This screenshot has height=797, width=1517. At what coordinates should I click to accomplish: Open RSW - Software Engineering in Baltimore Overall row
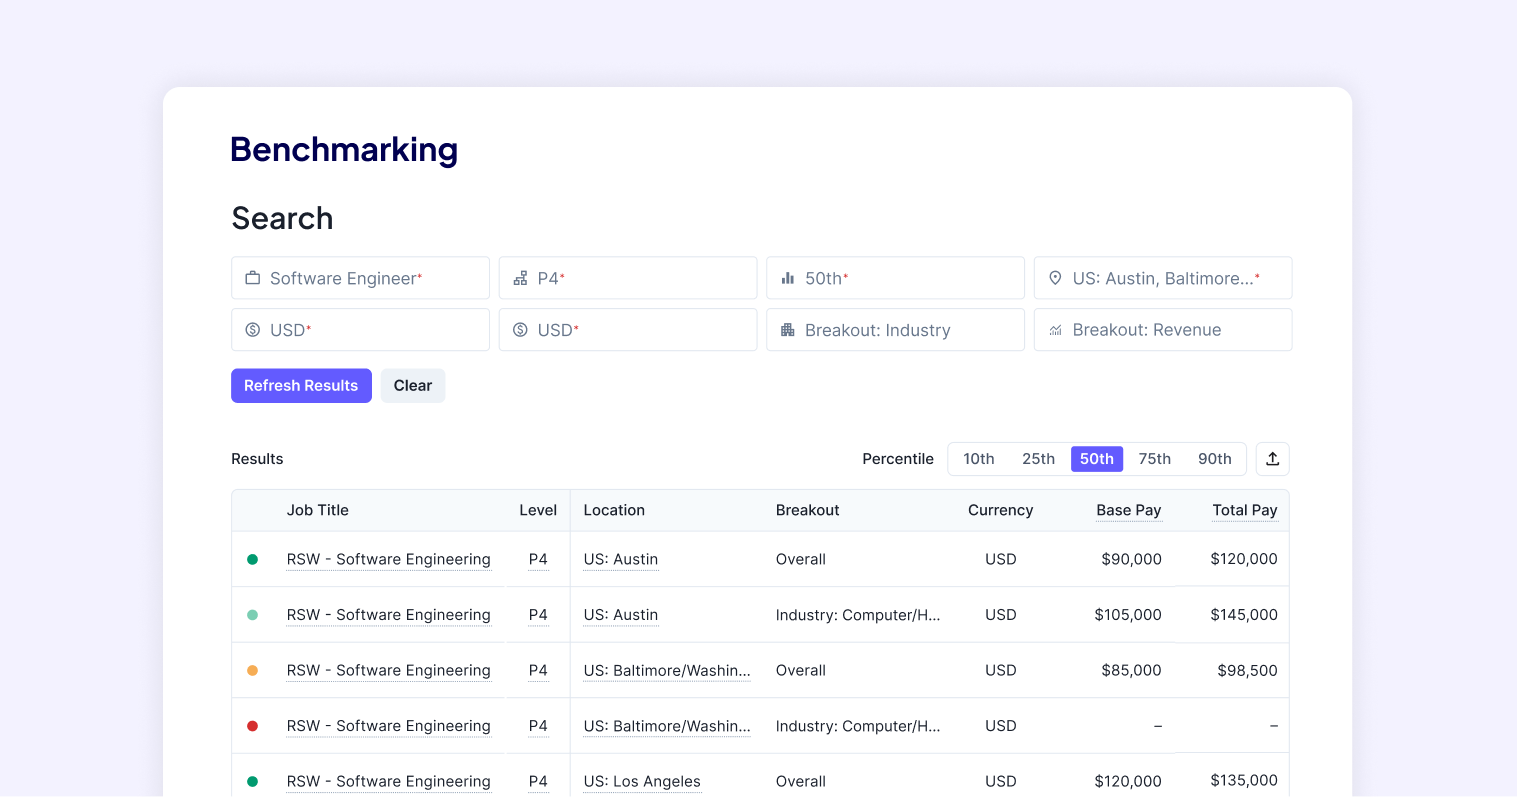389,670
